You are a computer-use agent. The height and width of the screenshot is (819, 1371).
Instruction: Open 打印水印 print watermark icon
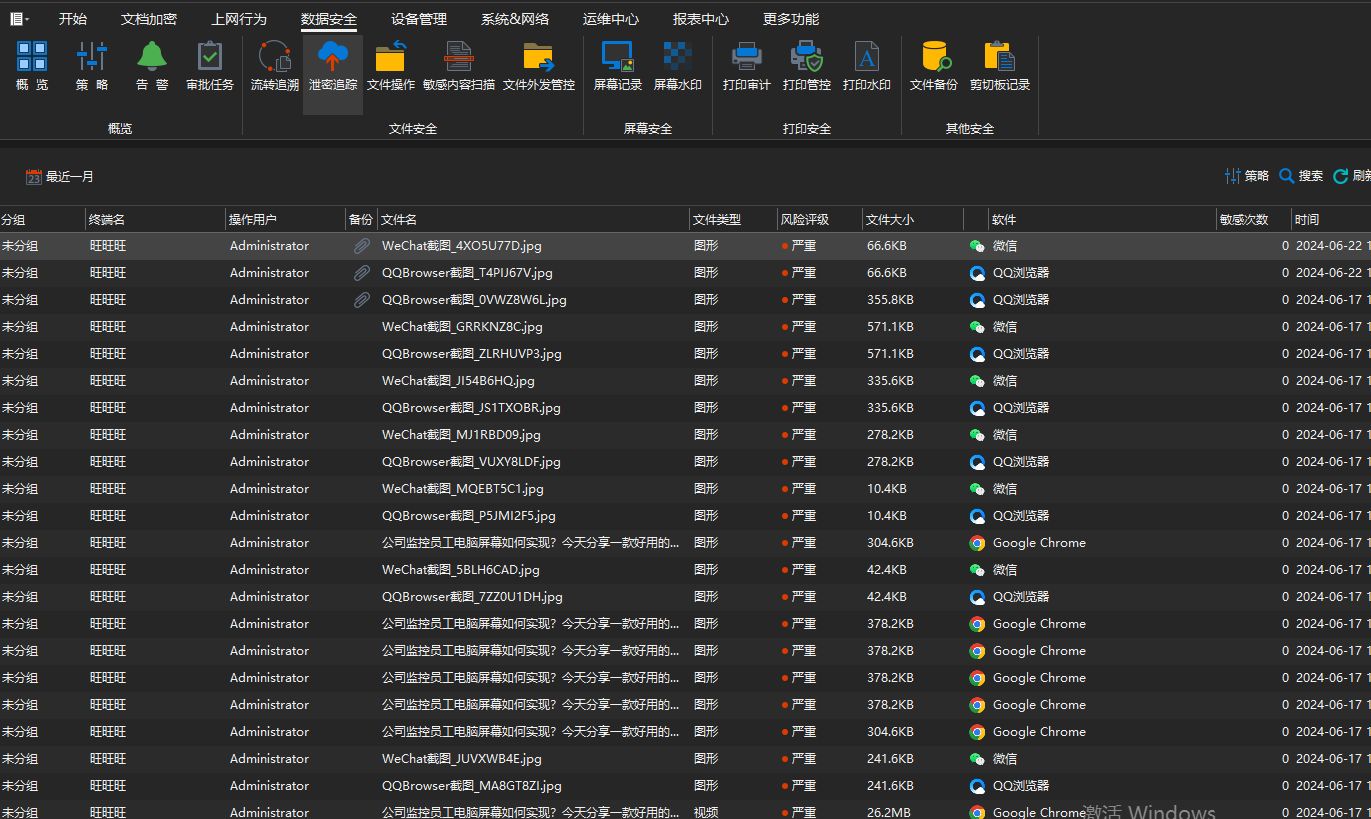867,56
